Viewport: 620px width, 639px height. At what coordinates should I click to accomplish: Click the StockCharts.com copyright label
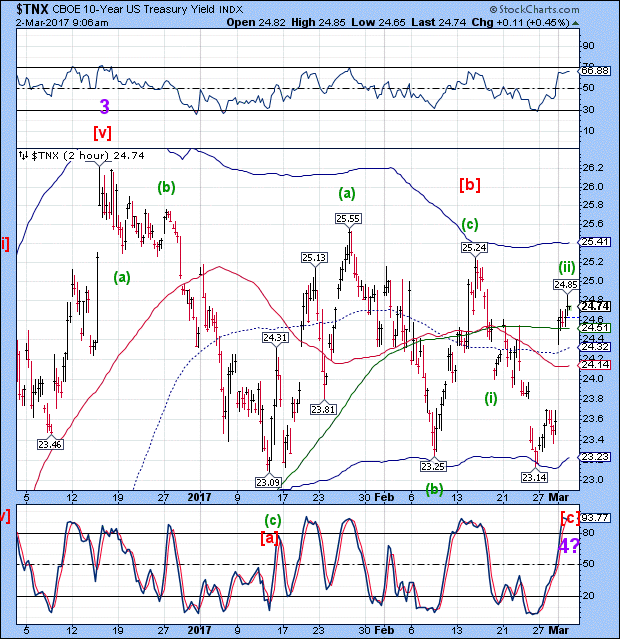tap(534, 9)
